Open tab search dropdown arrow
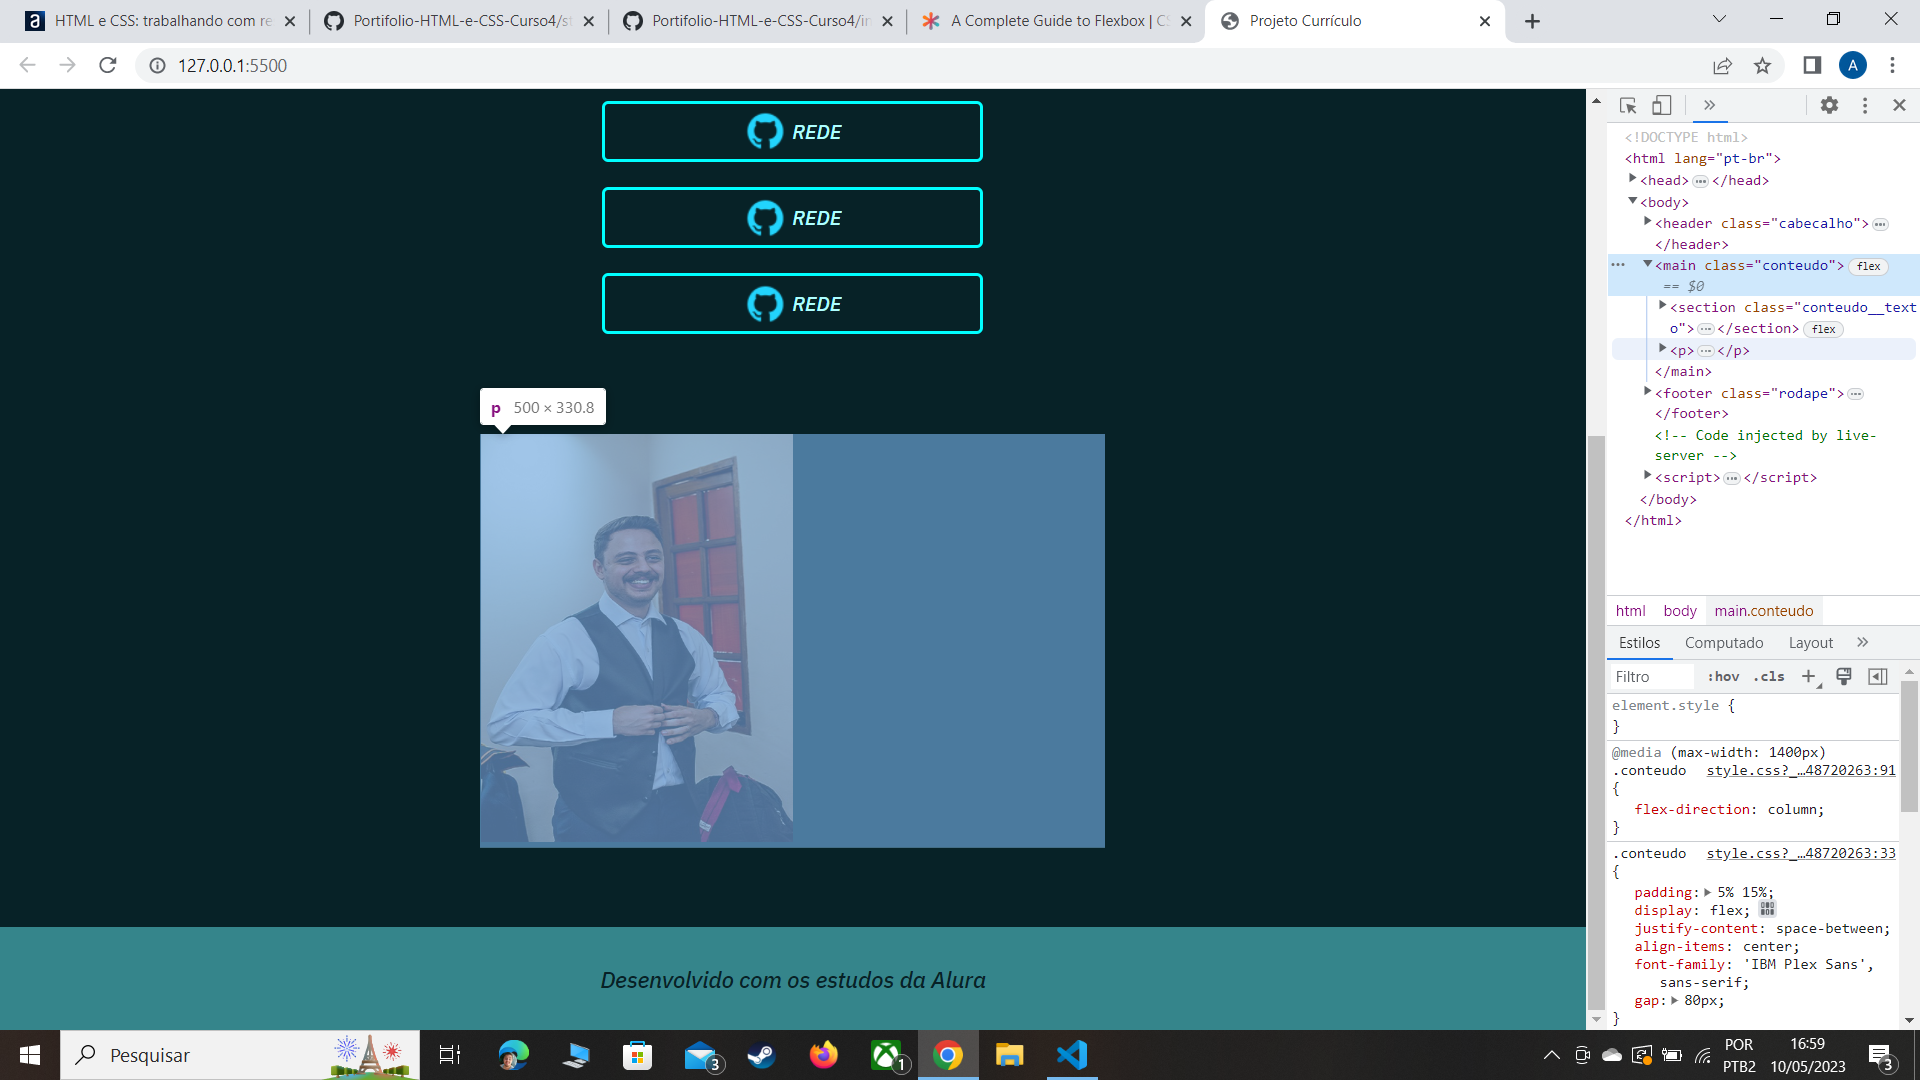 [1719, 19]
